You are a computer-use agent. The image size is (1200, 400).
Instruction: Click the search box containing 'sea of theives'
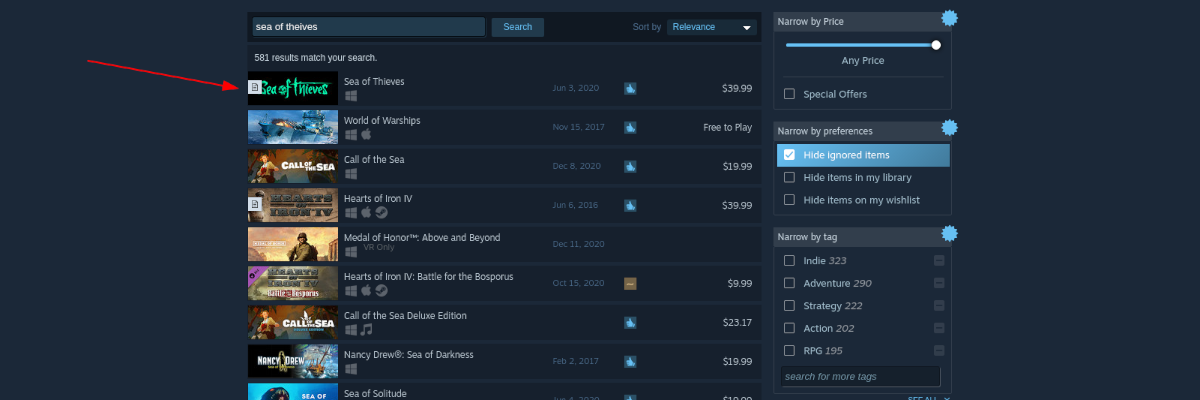tap(369, 27)
